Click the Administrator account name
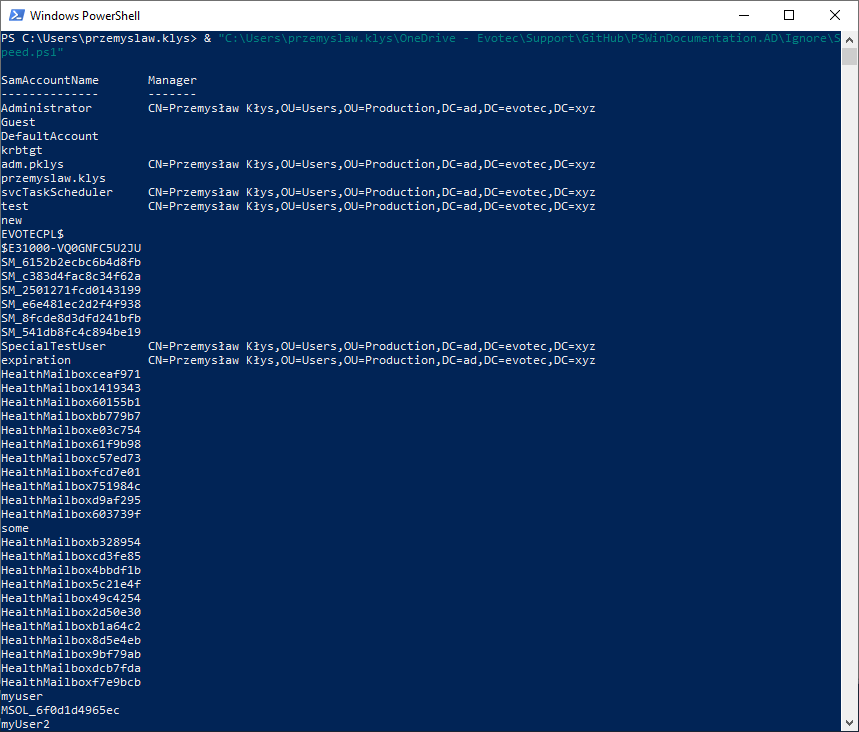This screenshot has height=732, width=859. coord(46,108)
